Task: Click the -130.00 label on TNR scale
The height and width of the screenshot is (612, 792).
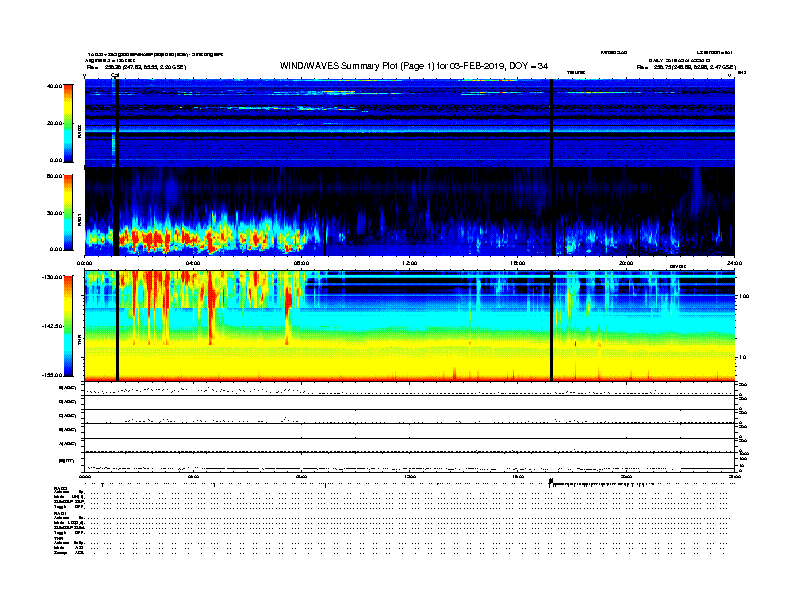Action: [x=53, y=277]
